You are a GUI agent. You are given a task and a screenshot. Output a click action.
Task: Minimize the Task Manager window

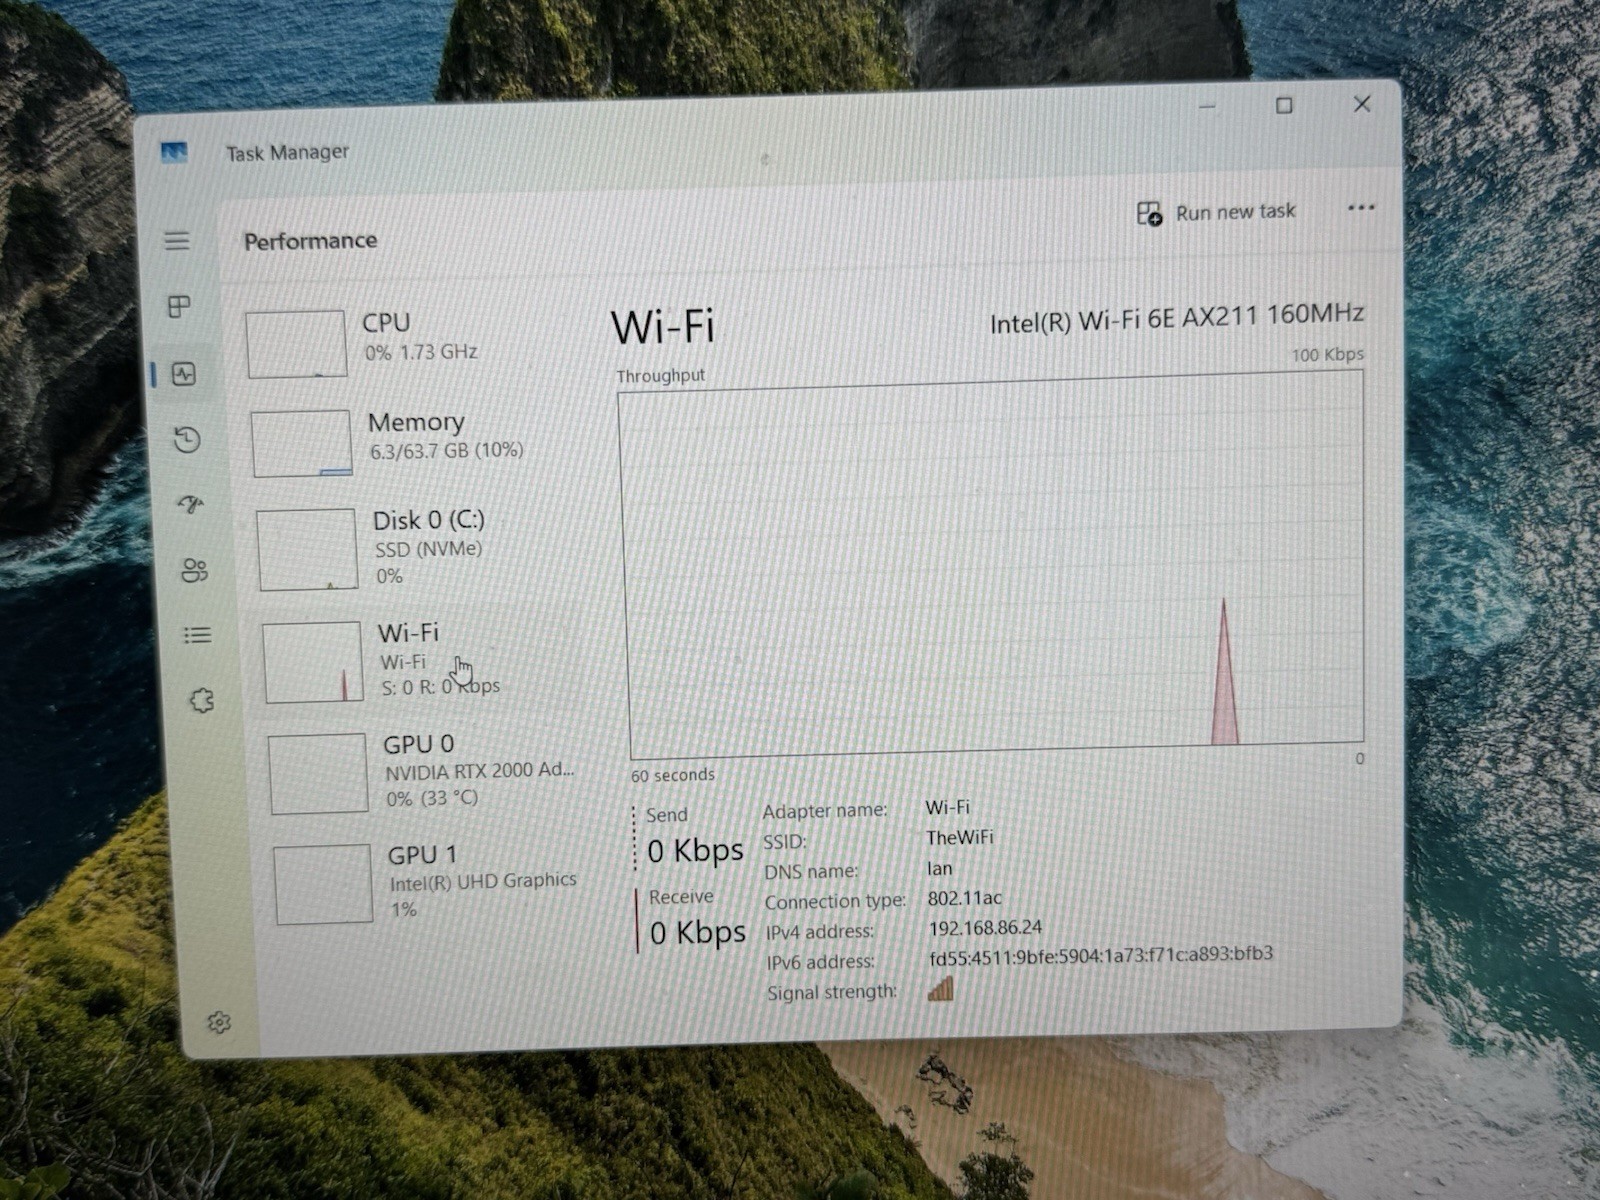click(x=1208, y=106)
